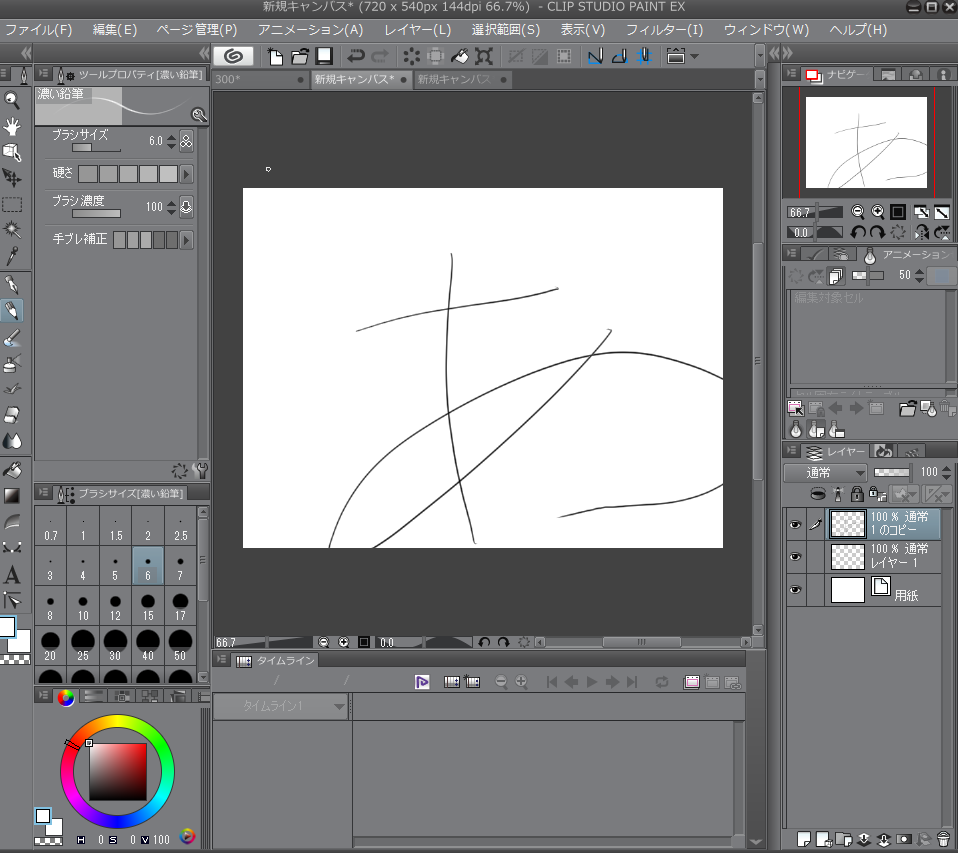Choose the Text tool

tap(12, 575)
